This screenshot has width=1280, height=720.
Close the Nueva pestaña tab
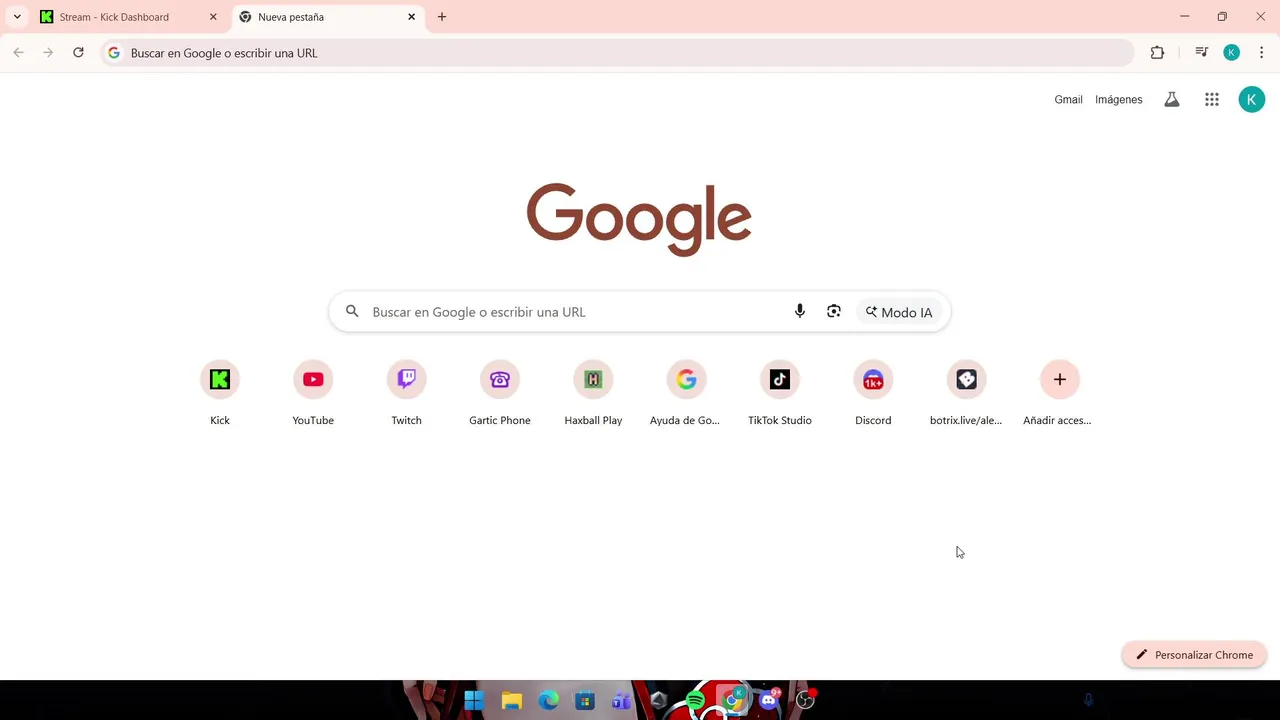[x=411, y=17]
